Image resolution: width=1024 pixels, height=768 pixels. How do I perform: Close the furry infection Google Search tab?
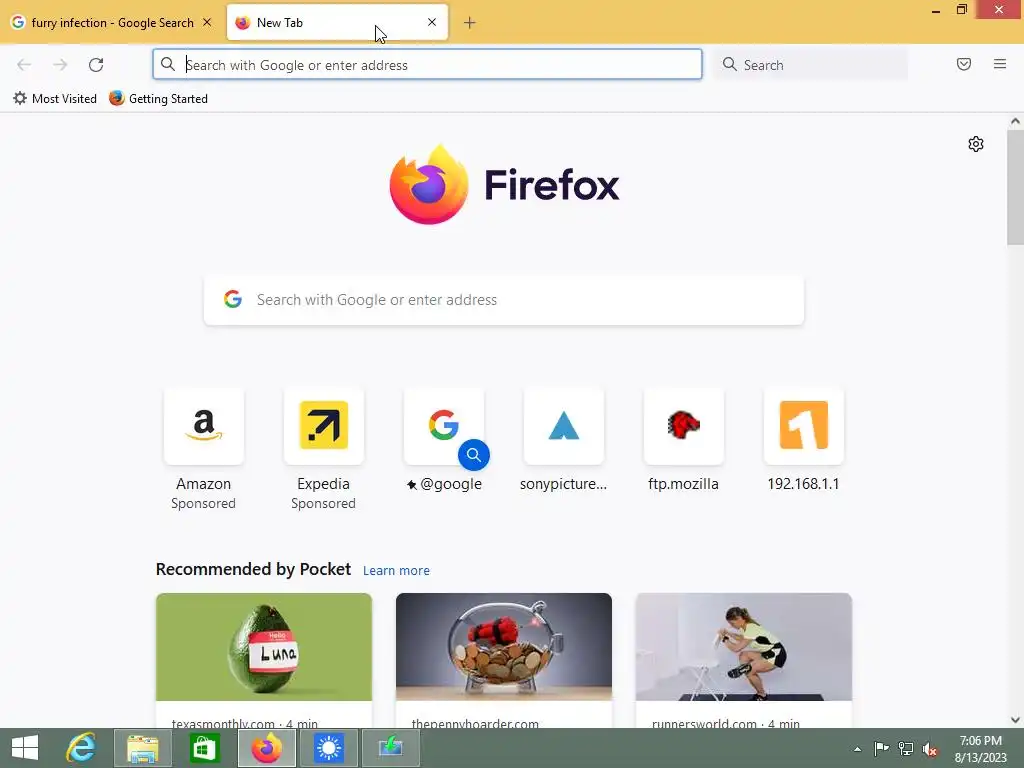207,22
